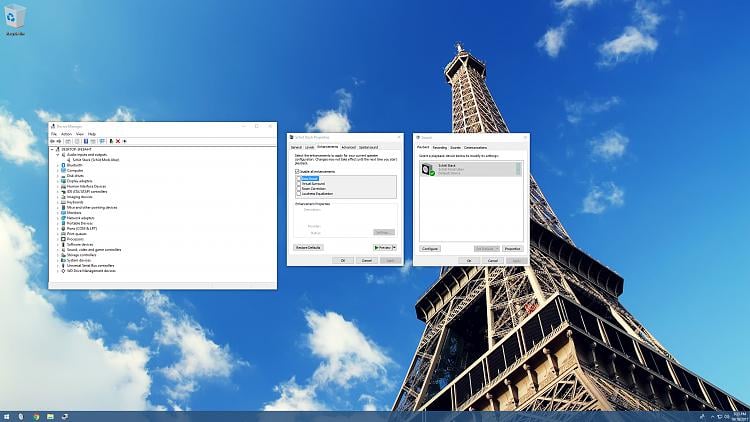Screen dimensions: 750x422
Task: Click the Back arrow in Device Manager toolbar
Action: tap(54, 141)
